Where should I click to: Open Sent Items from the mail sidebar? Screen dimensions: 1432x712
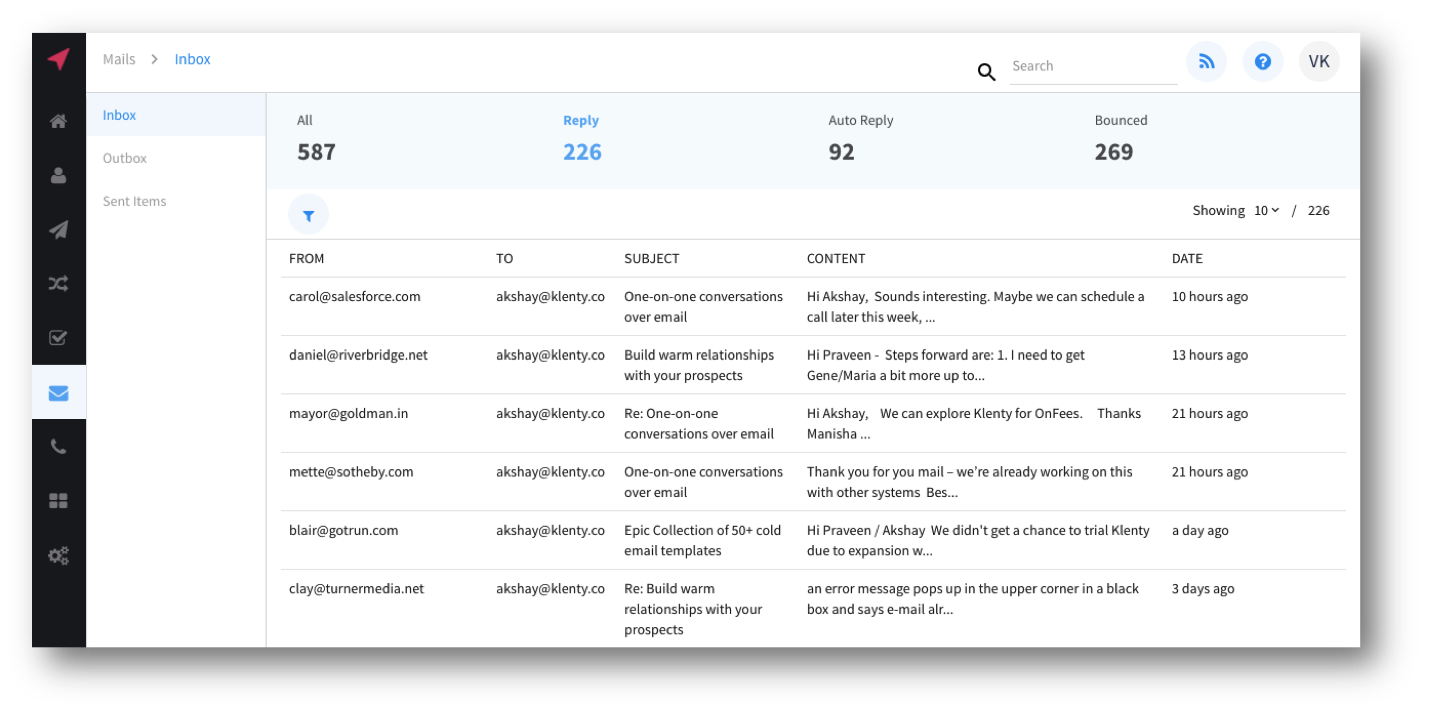134,201
